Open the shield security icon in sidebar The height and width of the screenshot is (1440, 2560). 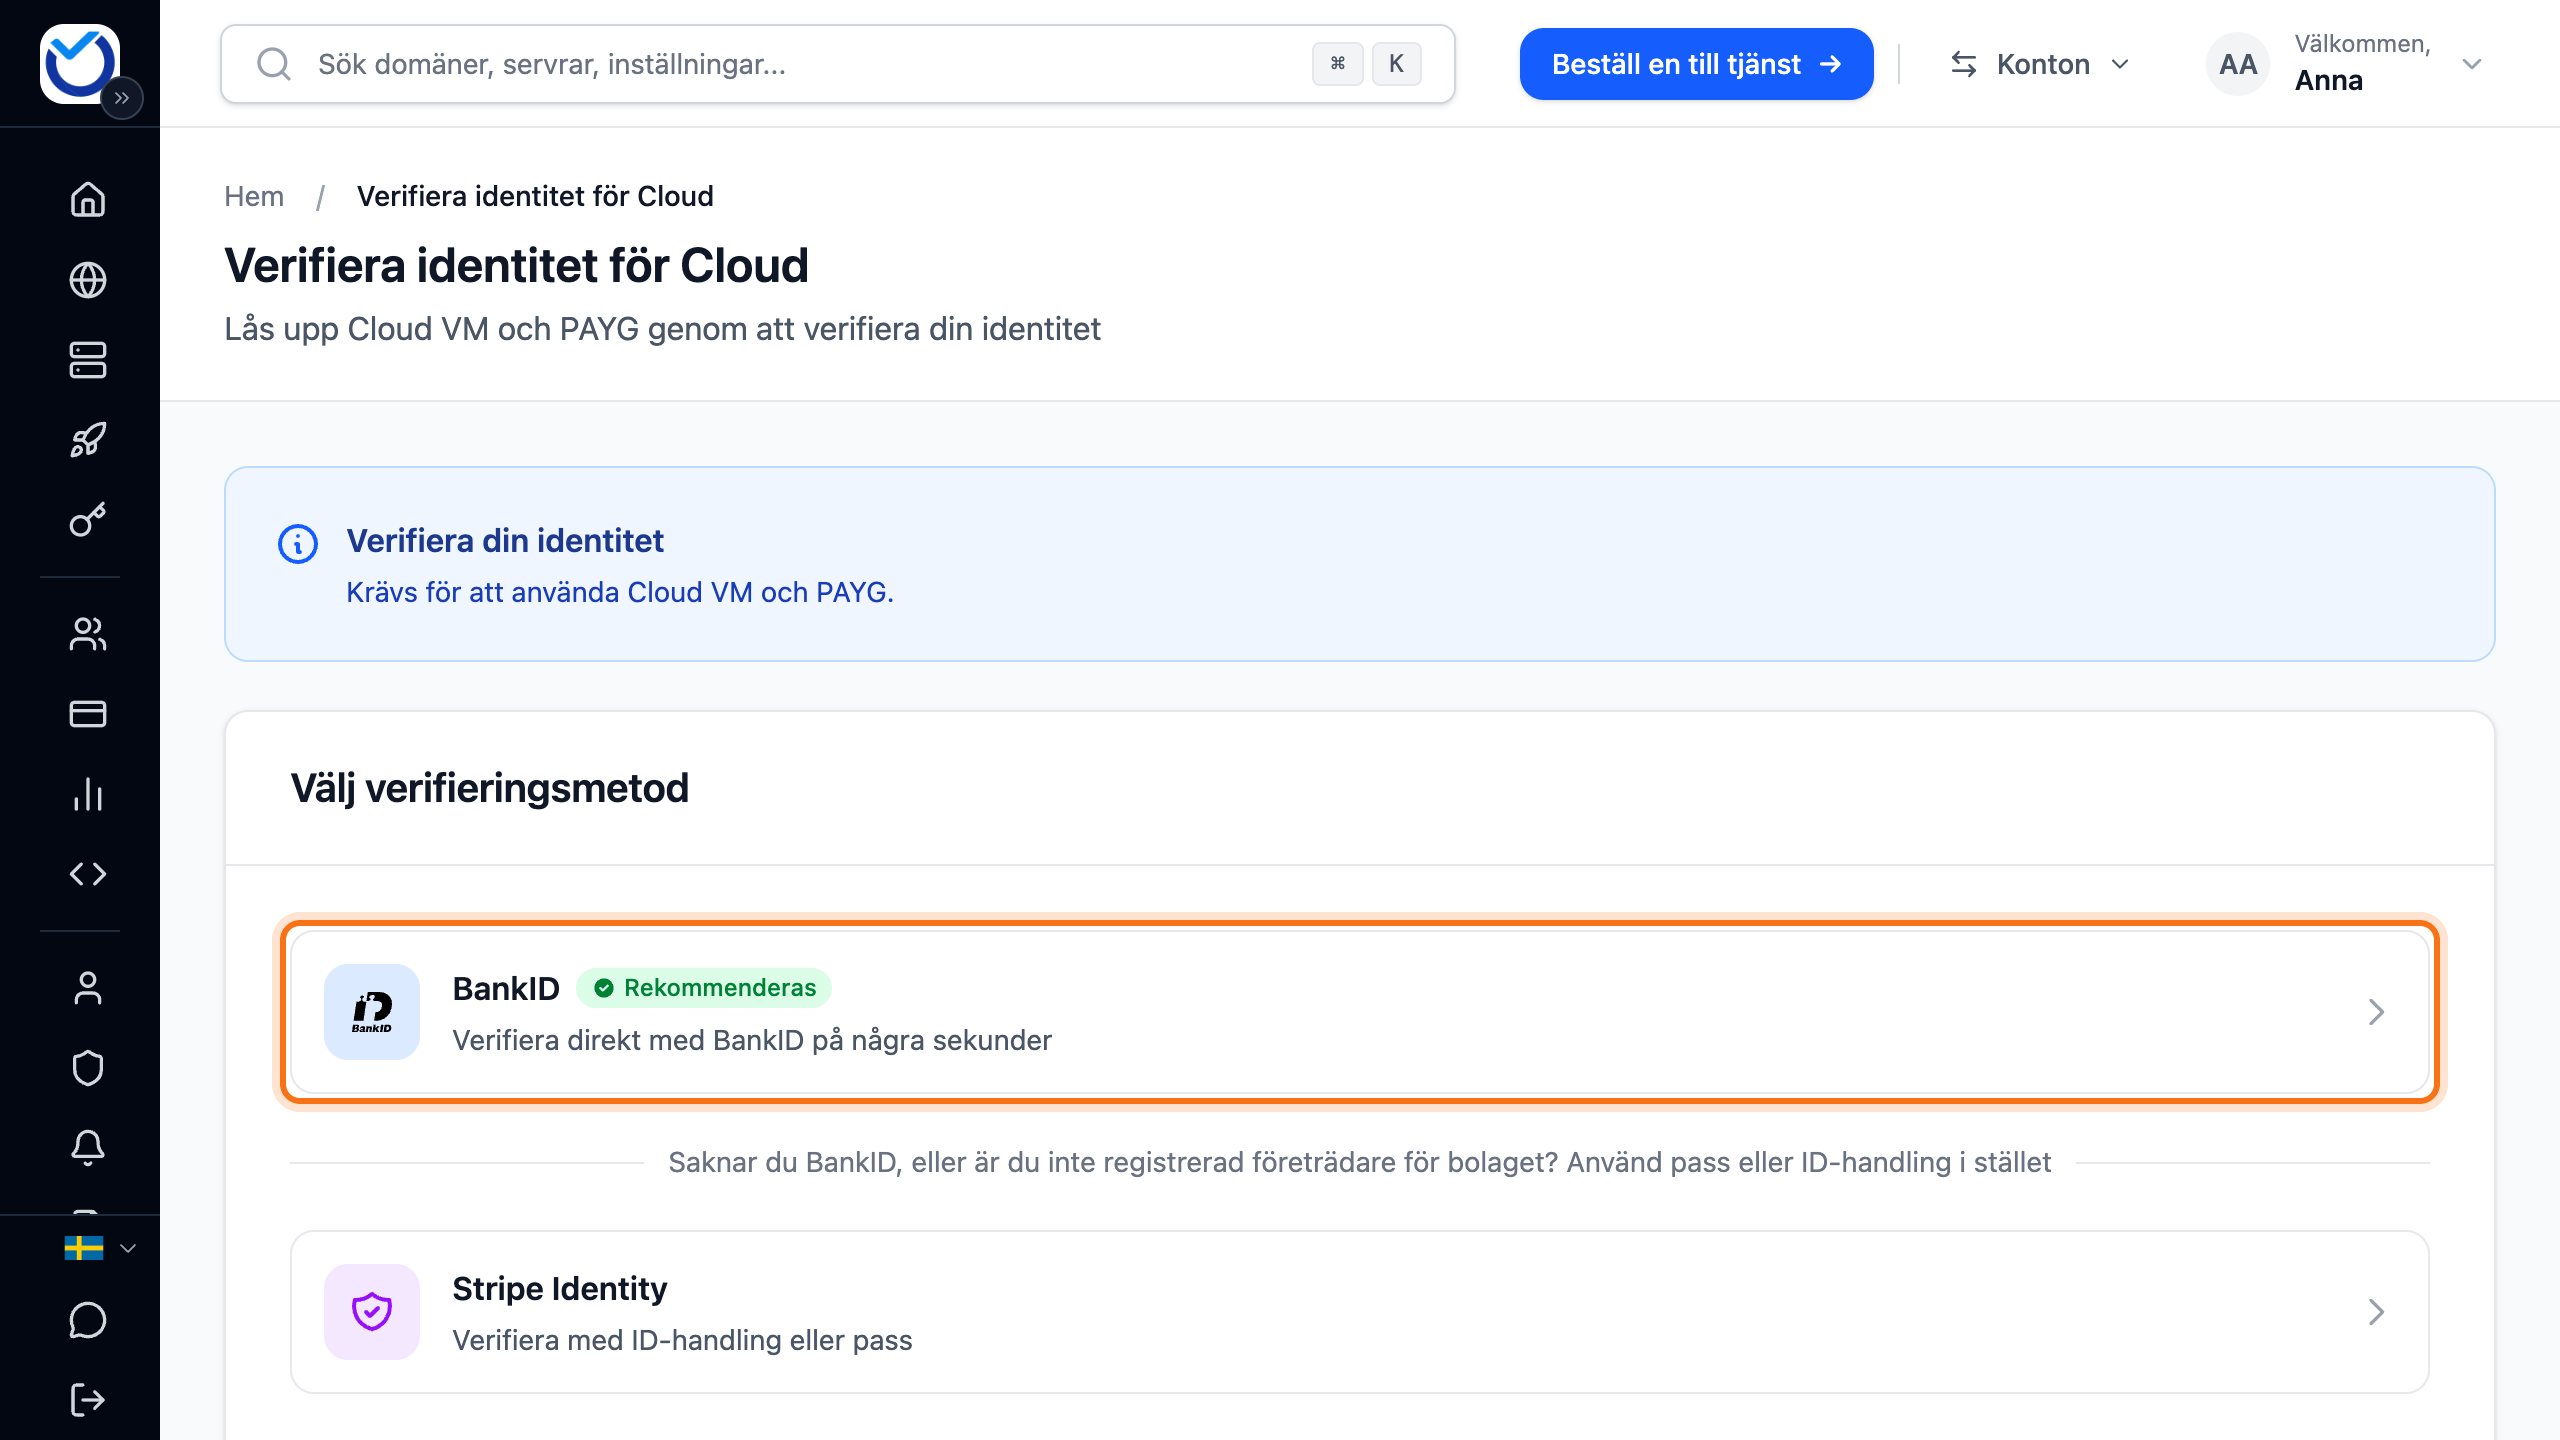[x=88, y=1068]
